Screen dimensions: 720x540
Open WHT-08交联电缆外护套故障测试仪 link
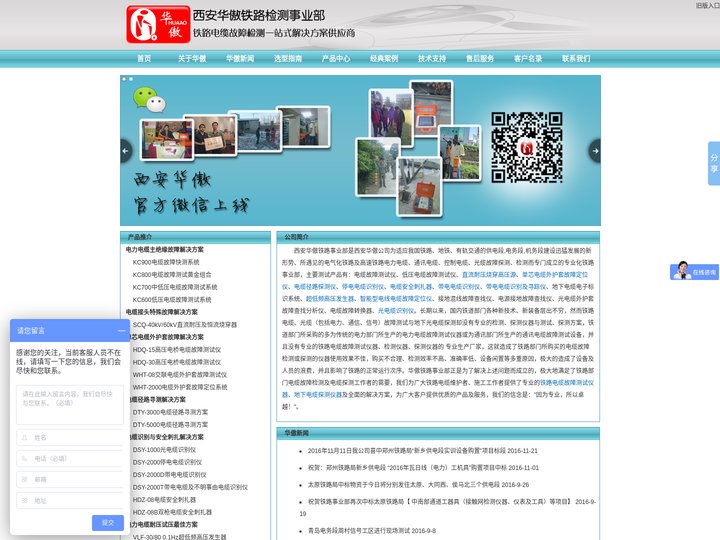180,375
